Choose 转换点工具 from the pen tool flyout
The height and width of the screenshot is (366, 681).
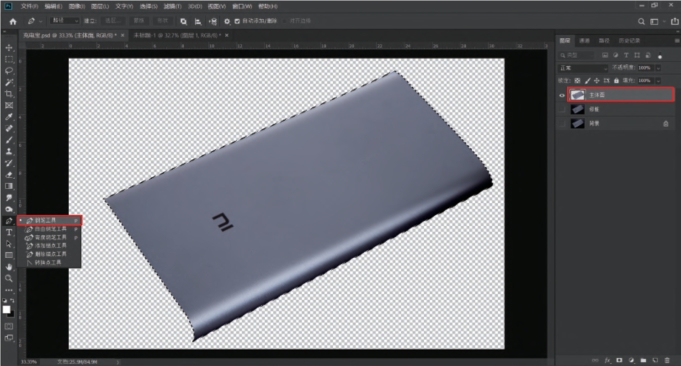48,263
